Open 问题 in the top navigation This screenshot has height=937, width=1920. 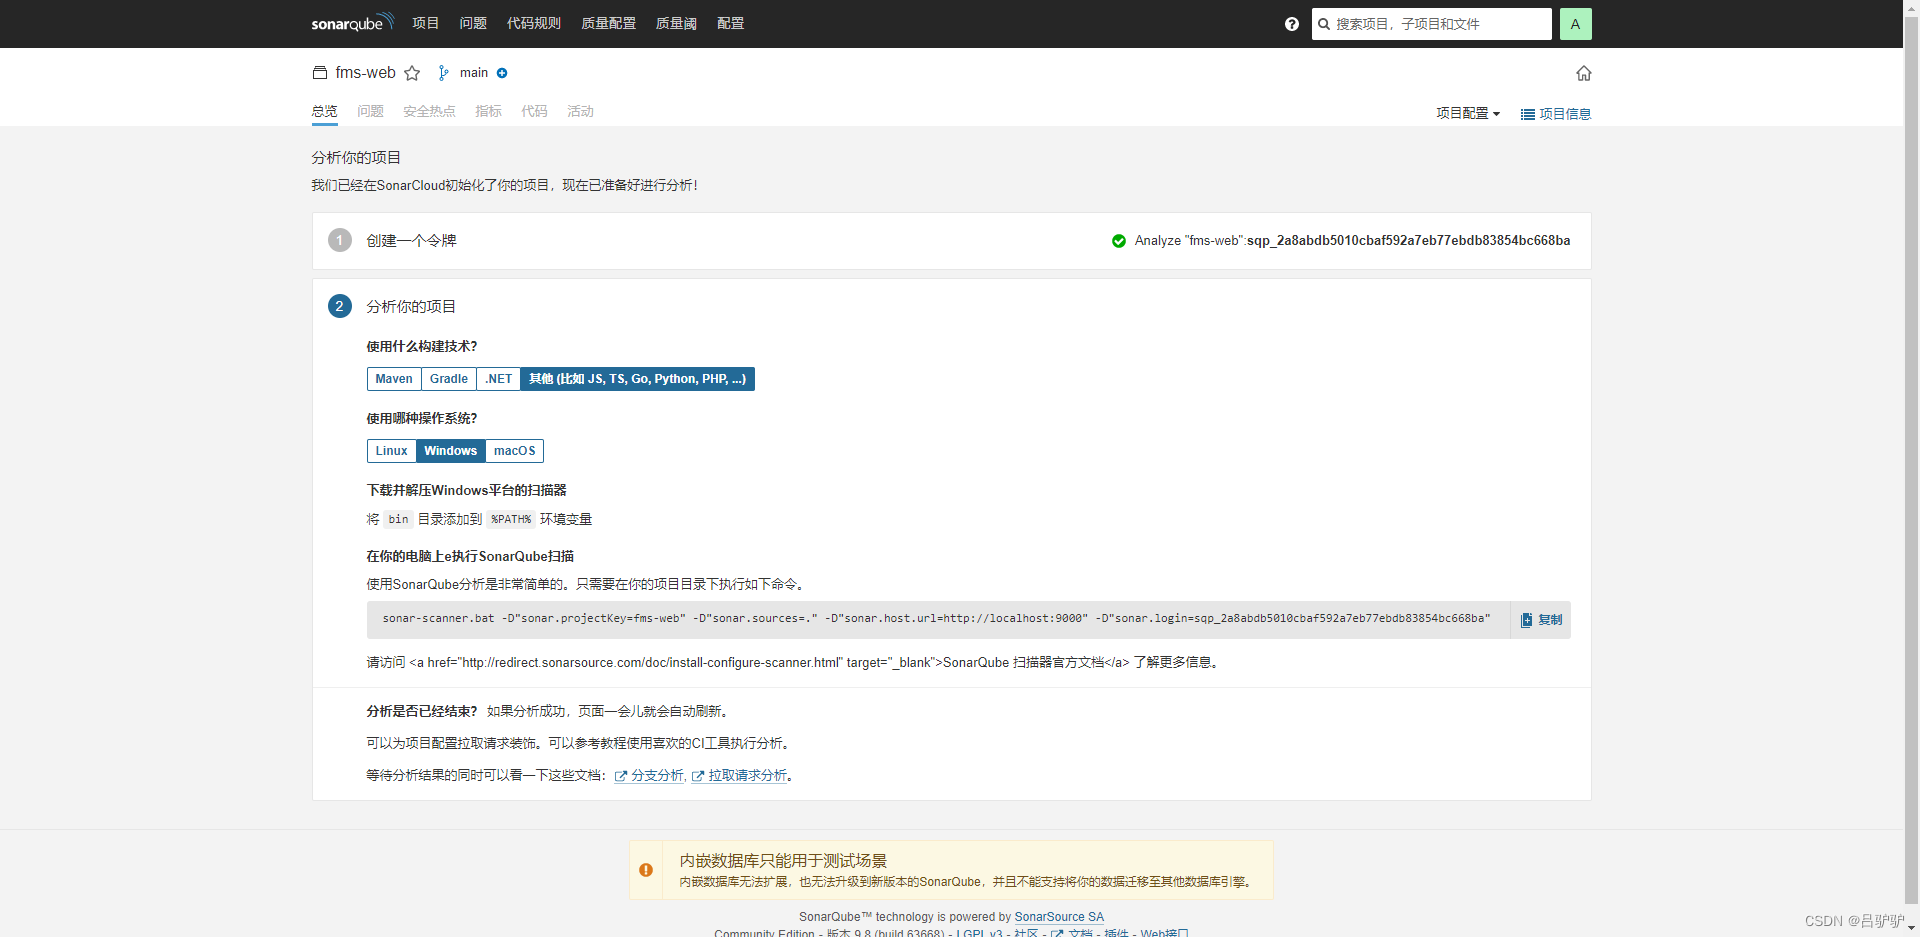click(x=473, y=23)
